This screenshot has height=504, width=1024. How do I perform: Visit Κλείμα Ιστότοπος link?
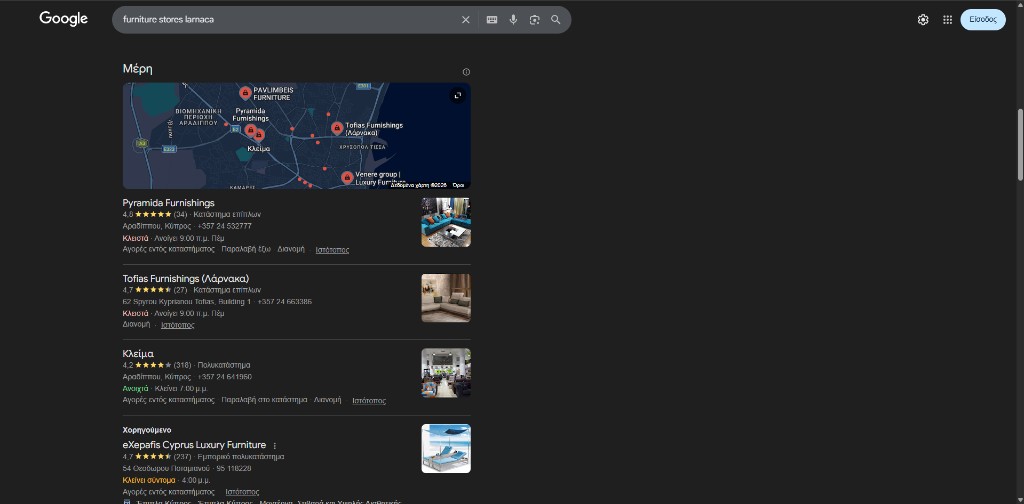369,400
